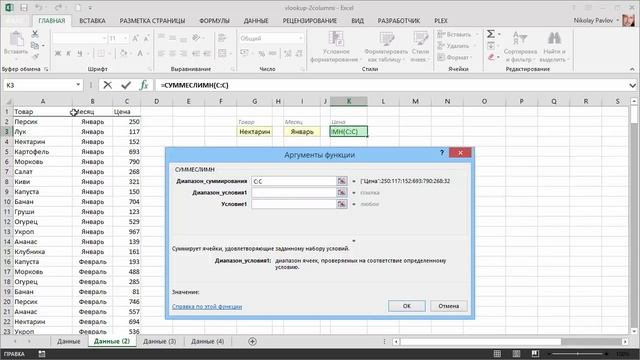Click the Найти и выделить binoculars icon
The width and height of the screenshot is (640, 360).
(x=554, y=38)
